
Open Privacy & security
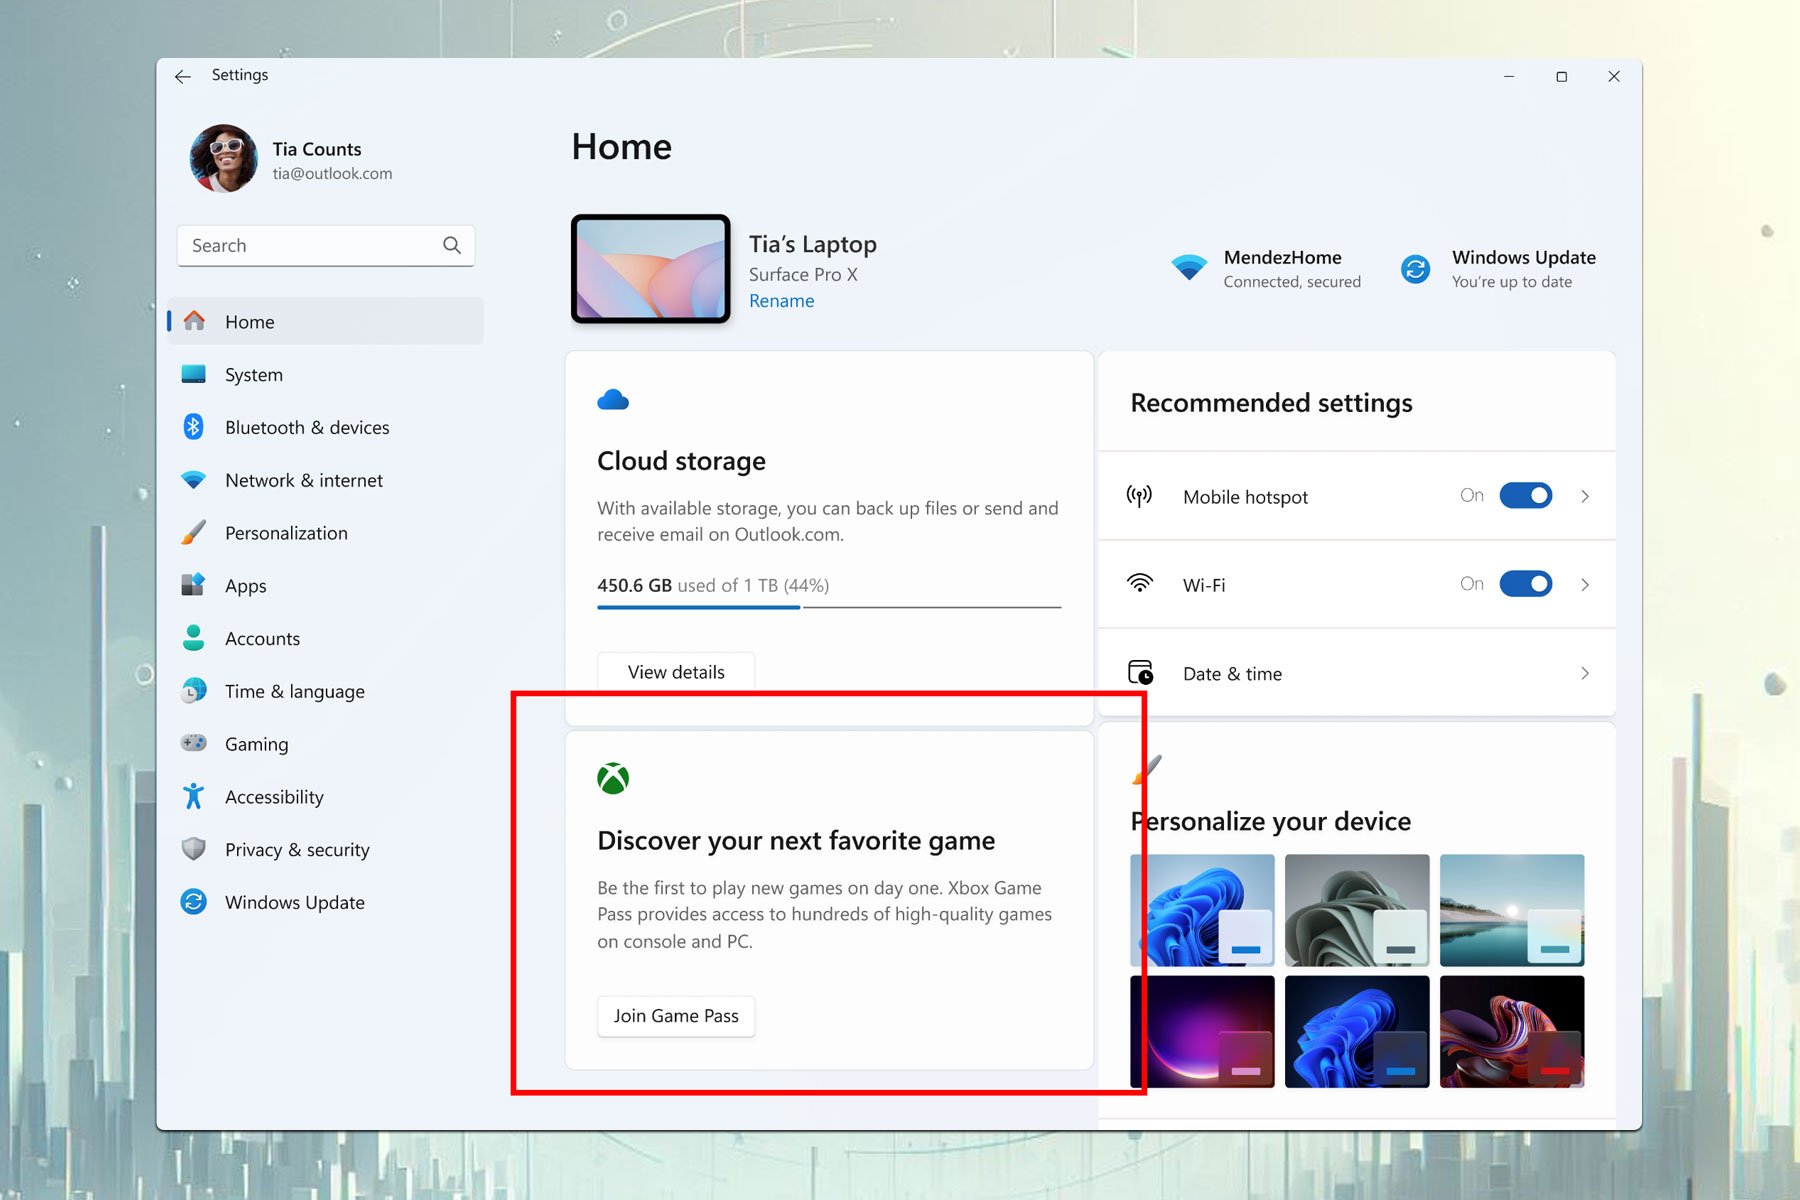(326, 849)
